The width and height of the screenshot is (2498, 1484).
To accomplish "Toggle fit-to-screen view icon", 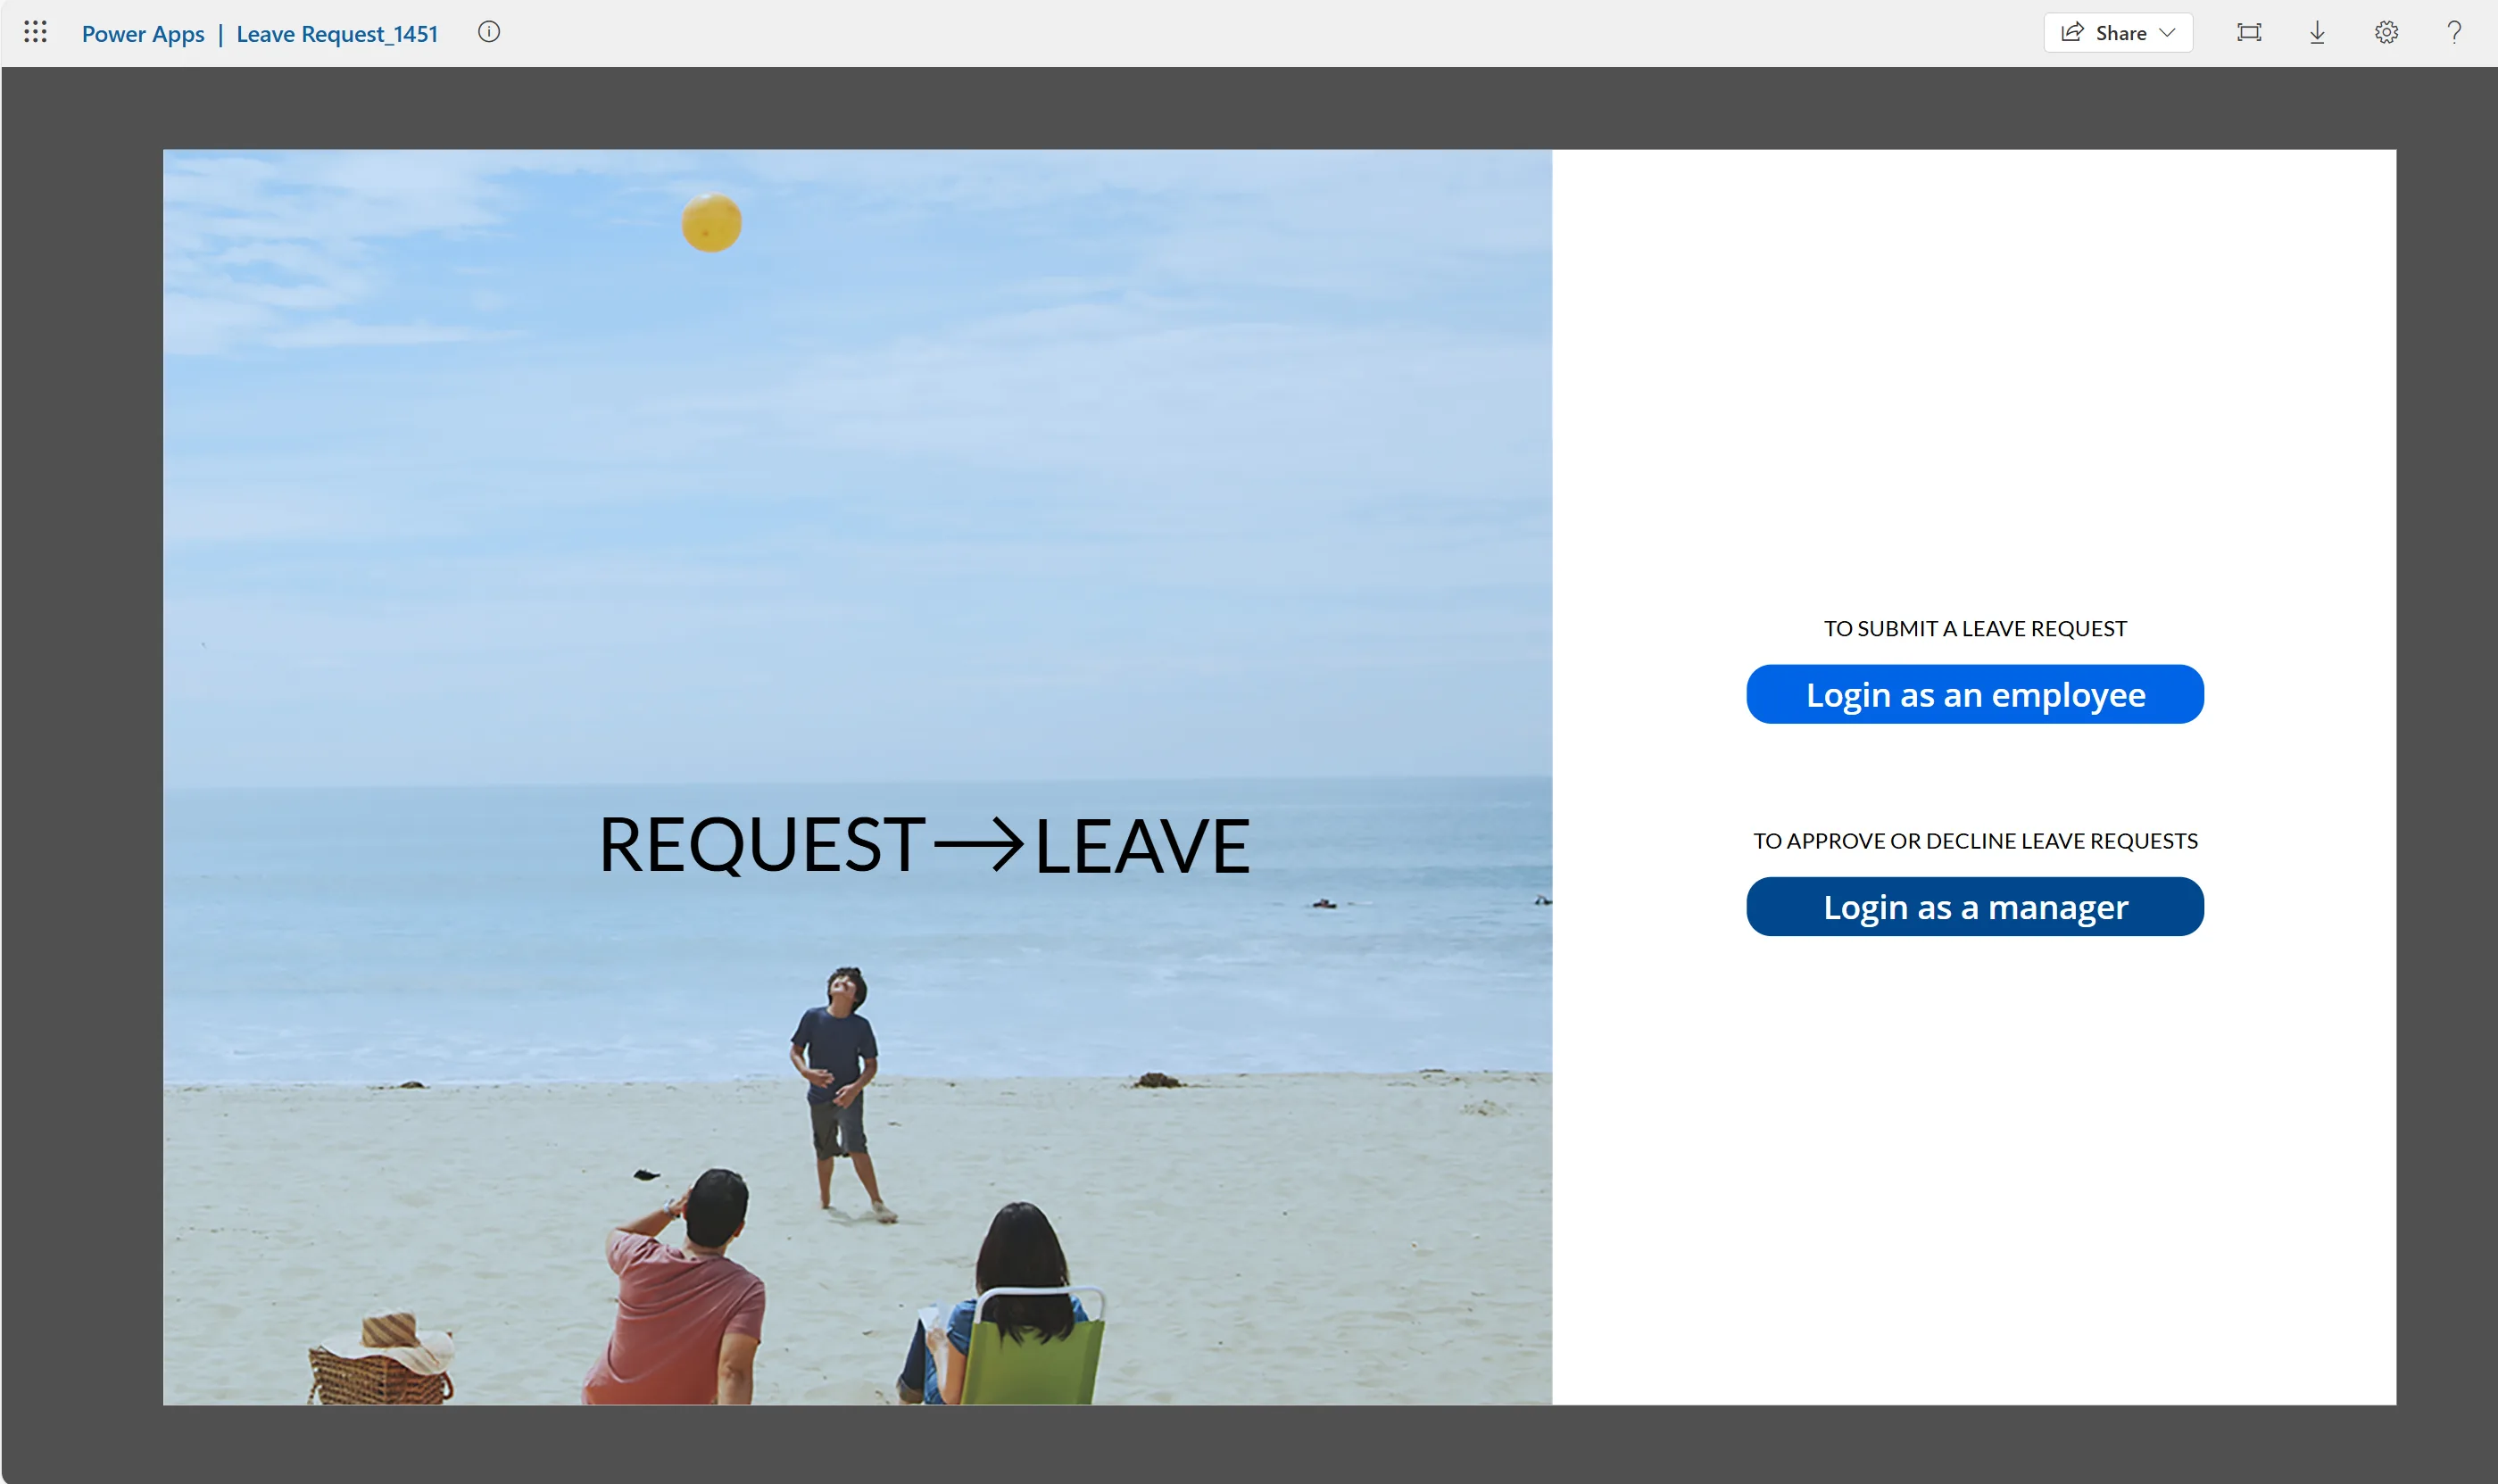I will pyautogui.click(x=2249, y=32).
